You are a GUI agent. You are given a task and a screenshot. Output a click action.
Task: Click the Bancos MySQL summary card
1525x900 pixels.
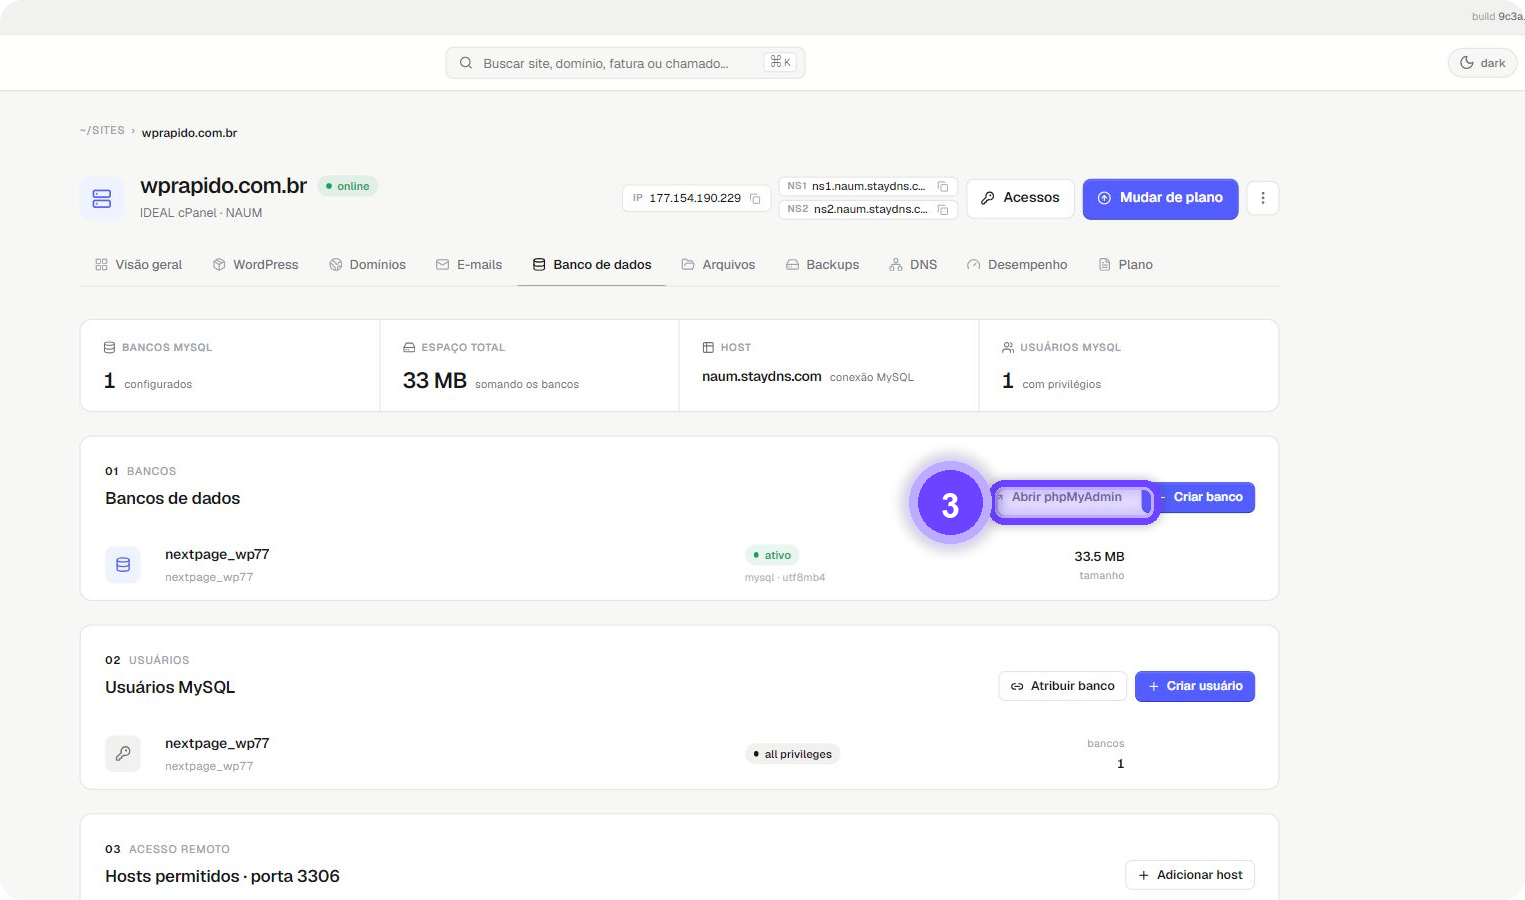230,365
